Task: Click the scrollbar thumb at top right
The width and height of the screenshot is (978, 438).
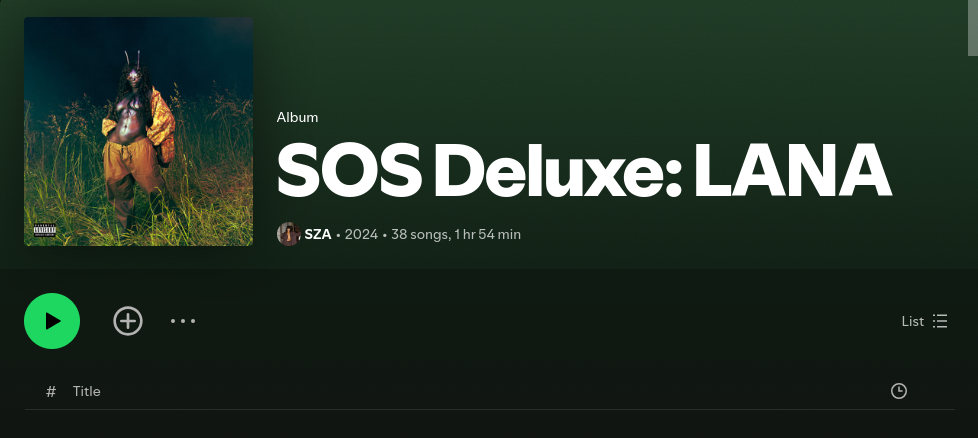Action: [x=972, y=28]
